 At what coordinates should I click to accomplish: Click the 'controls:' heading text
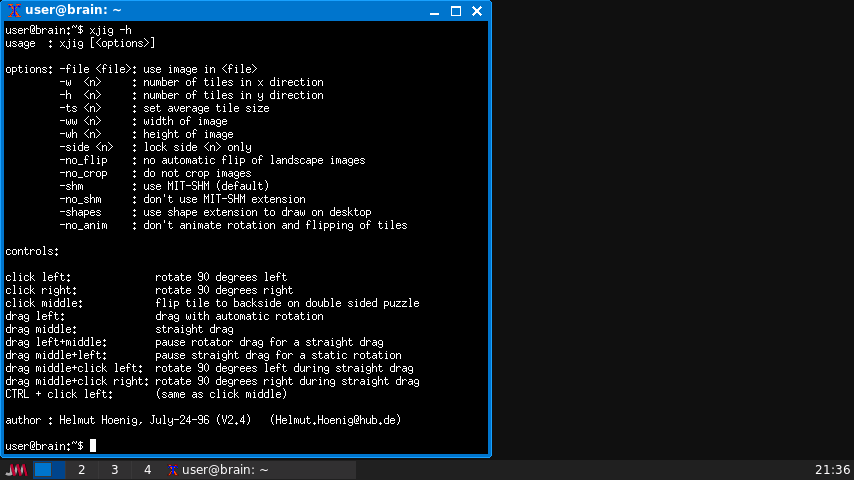click(x=32, y=251)
